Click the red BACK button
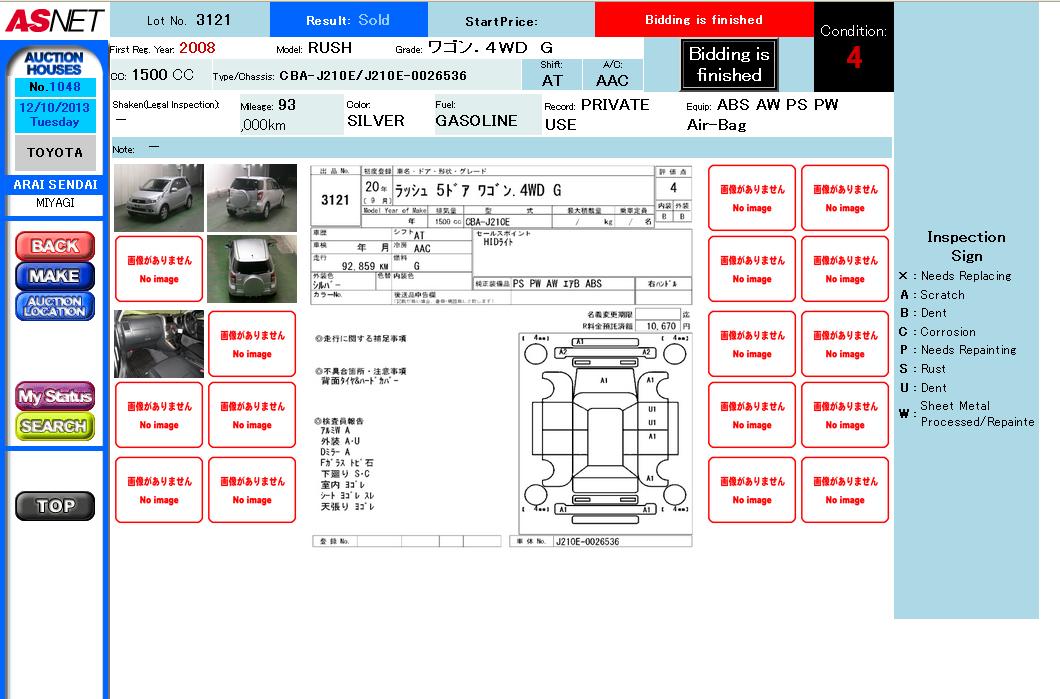The width and height of the screenshot is (1060, 699). [x=55, y=246]
